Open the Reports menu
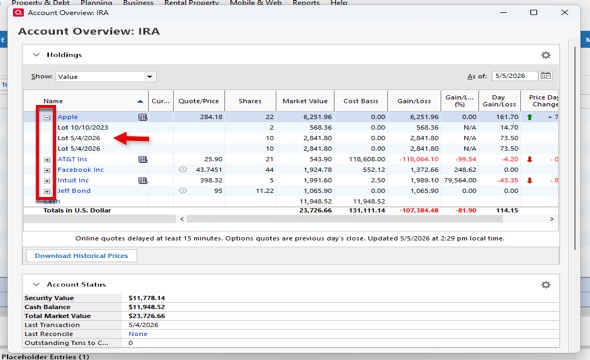The width and height of the screenshot is (590, 360). point(306,3)
